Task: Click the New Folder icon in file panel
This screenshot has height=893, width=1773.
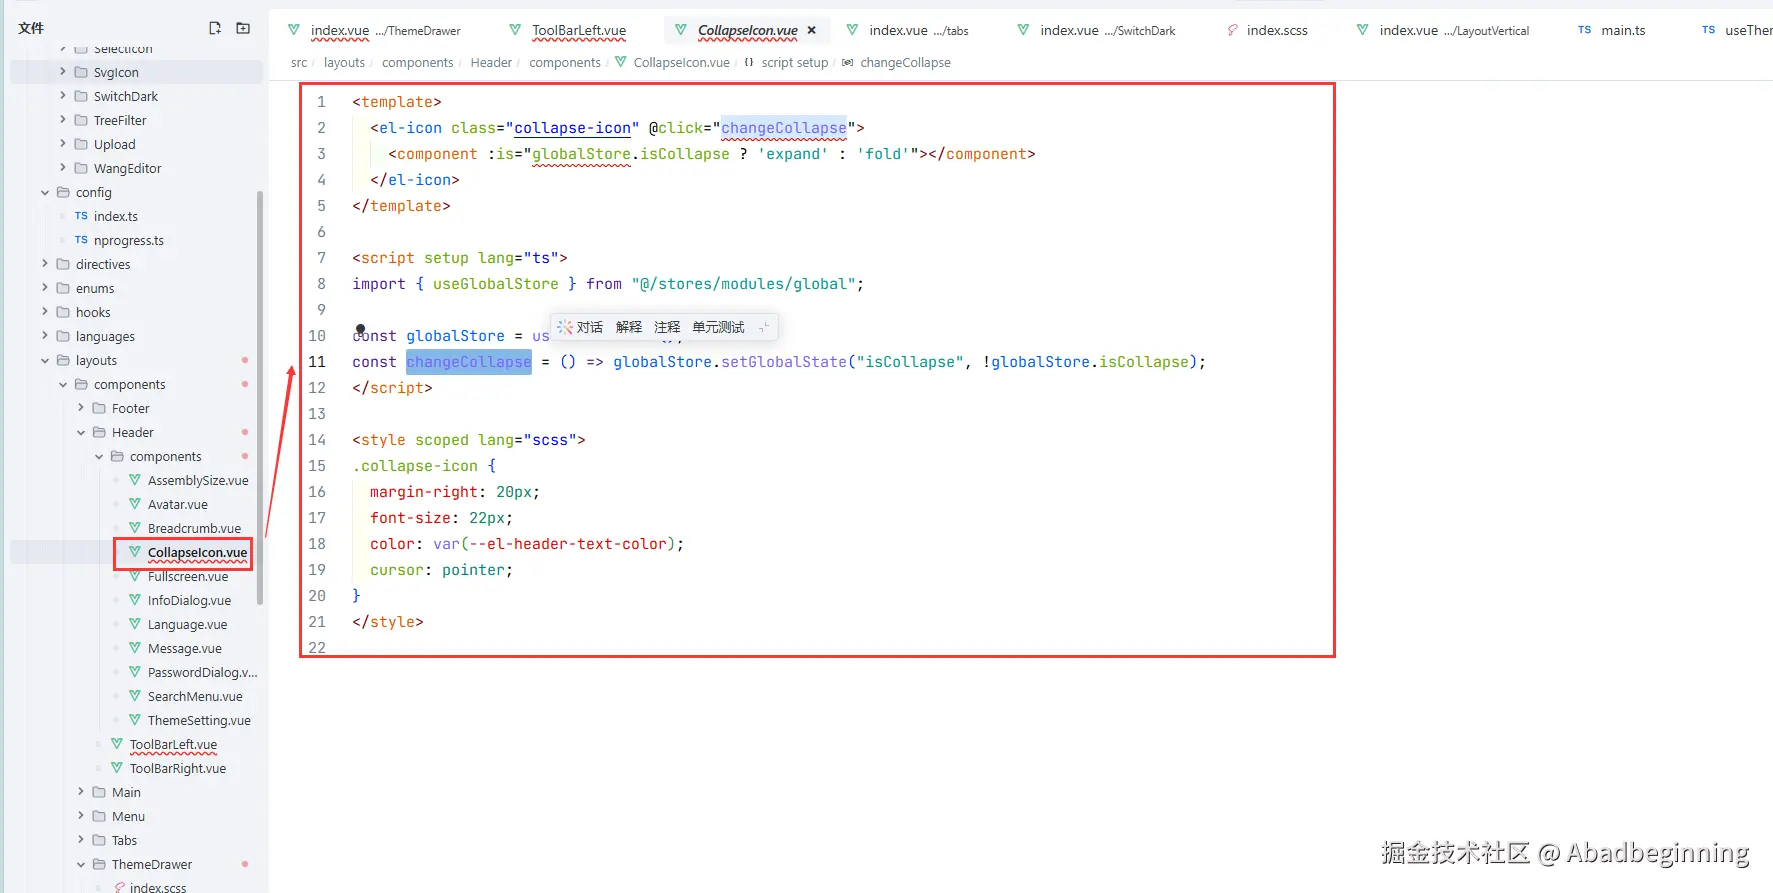Action: click(x=243, y=28)
